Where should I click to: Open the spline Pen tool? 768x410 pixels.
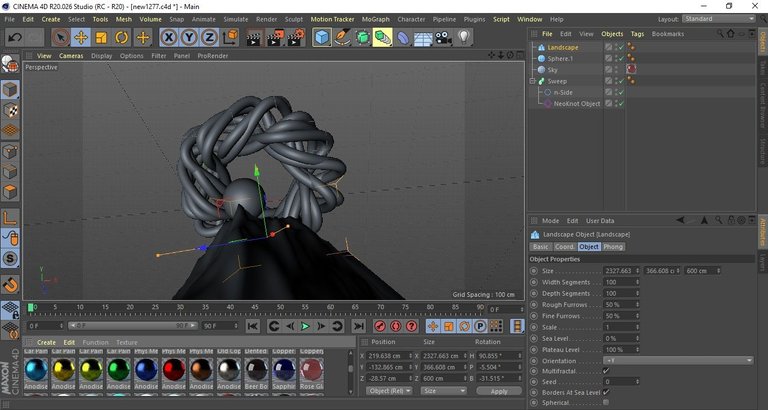click(x=342, y=37)
